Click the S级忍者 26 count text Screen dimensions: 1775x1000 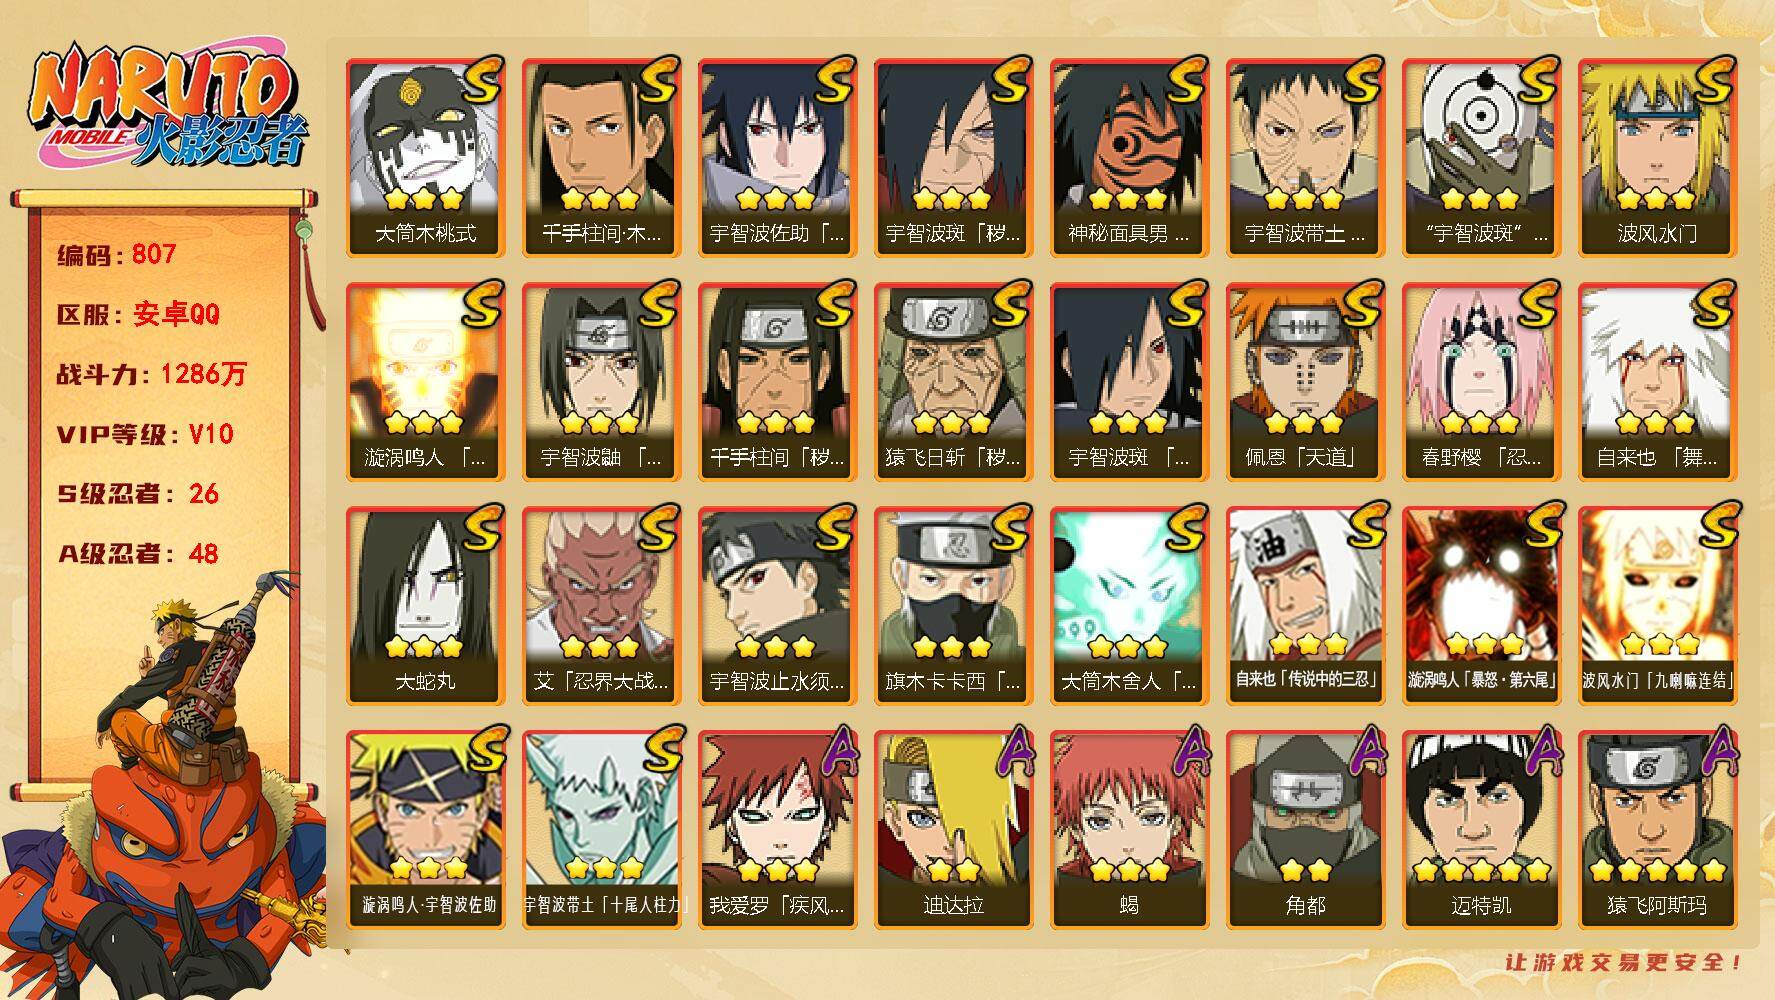[138, 494]
